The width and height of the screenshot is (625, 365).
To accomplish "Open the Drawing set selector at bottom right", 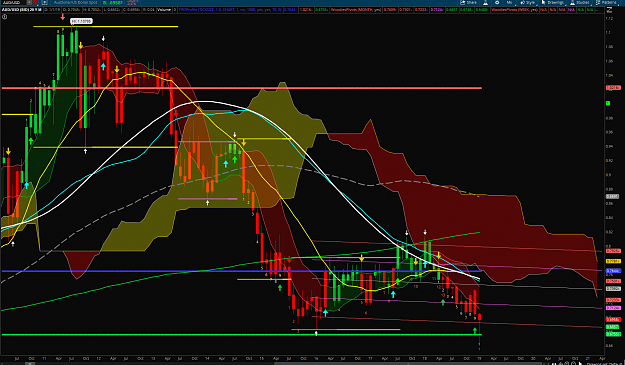I will (605, 363).
